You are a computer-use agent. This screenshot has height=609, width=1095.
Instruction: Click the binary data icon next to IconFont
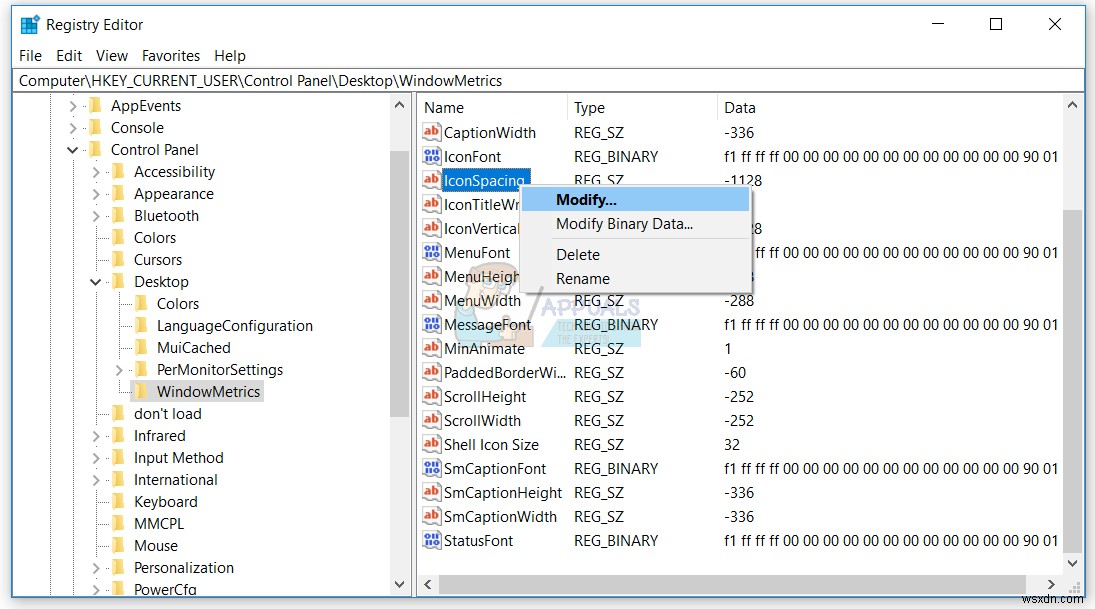coord(430,156)
